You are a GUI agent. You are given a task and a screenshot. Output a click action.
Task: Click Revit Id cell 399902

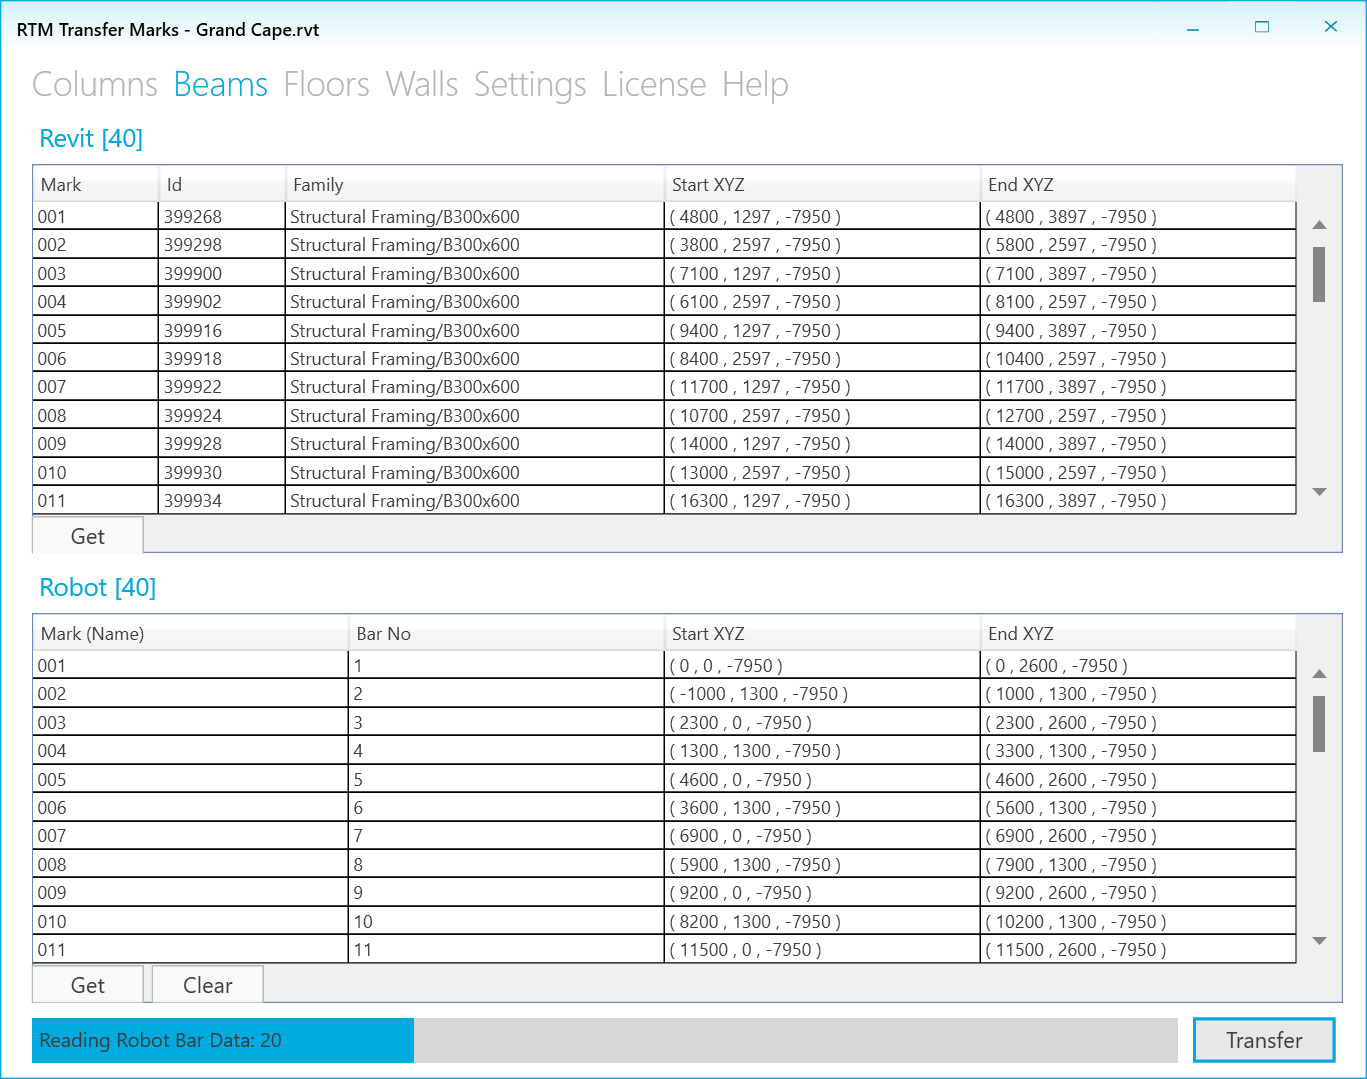coord(222,302)
